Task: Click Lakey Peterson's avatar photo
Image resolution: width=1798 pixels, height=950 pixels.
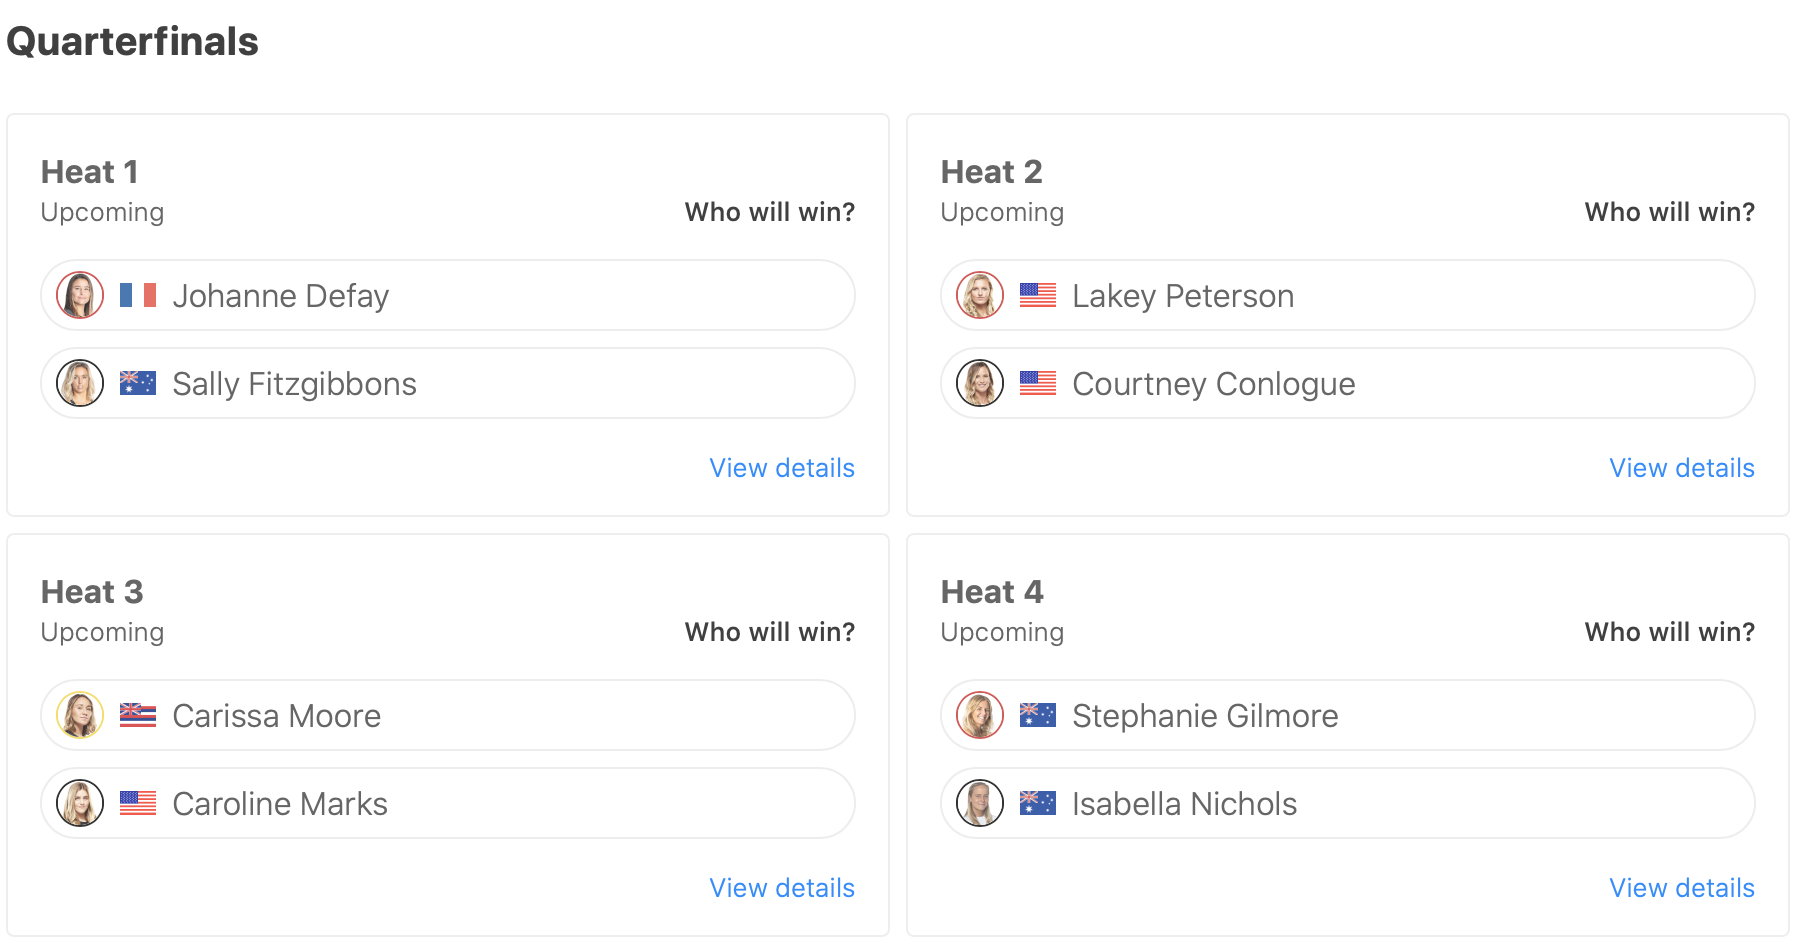Action: point(980,296)
